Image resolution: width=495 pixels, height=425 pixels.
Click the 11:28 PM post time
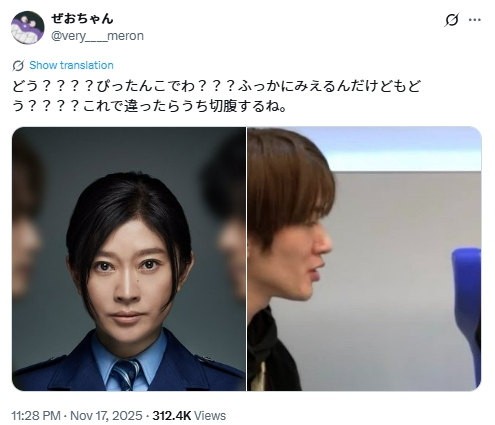click(x=36, y=416)
